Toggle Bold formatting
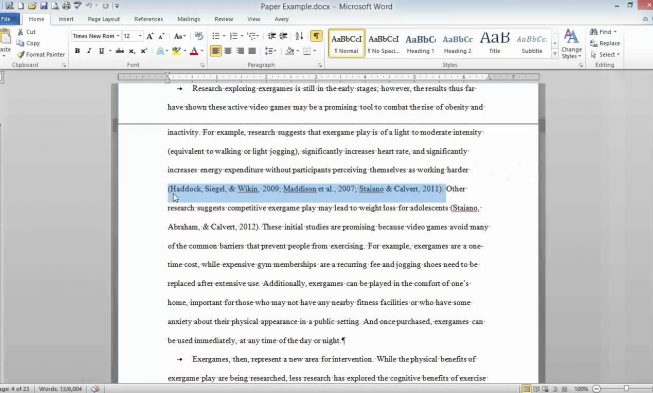 pos(77,51)
